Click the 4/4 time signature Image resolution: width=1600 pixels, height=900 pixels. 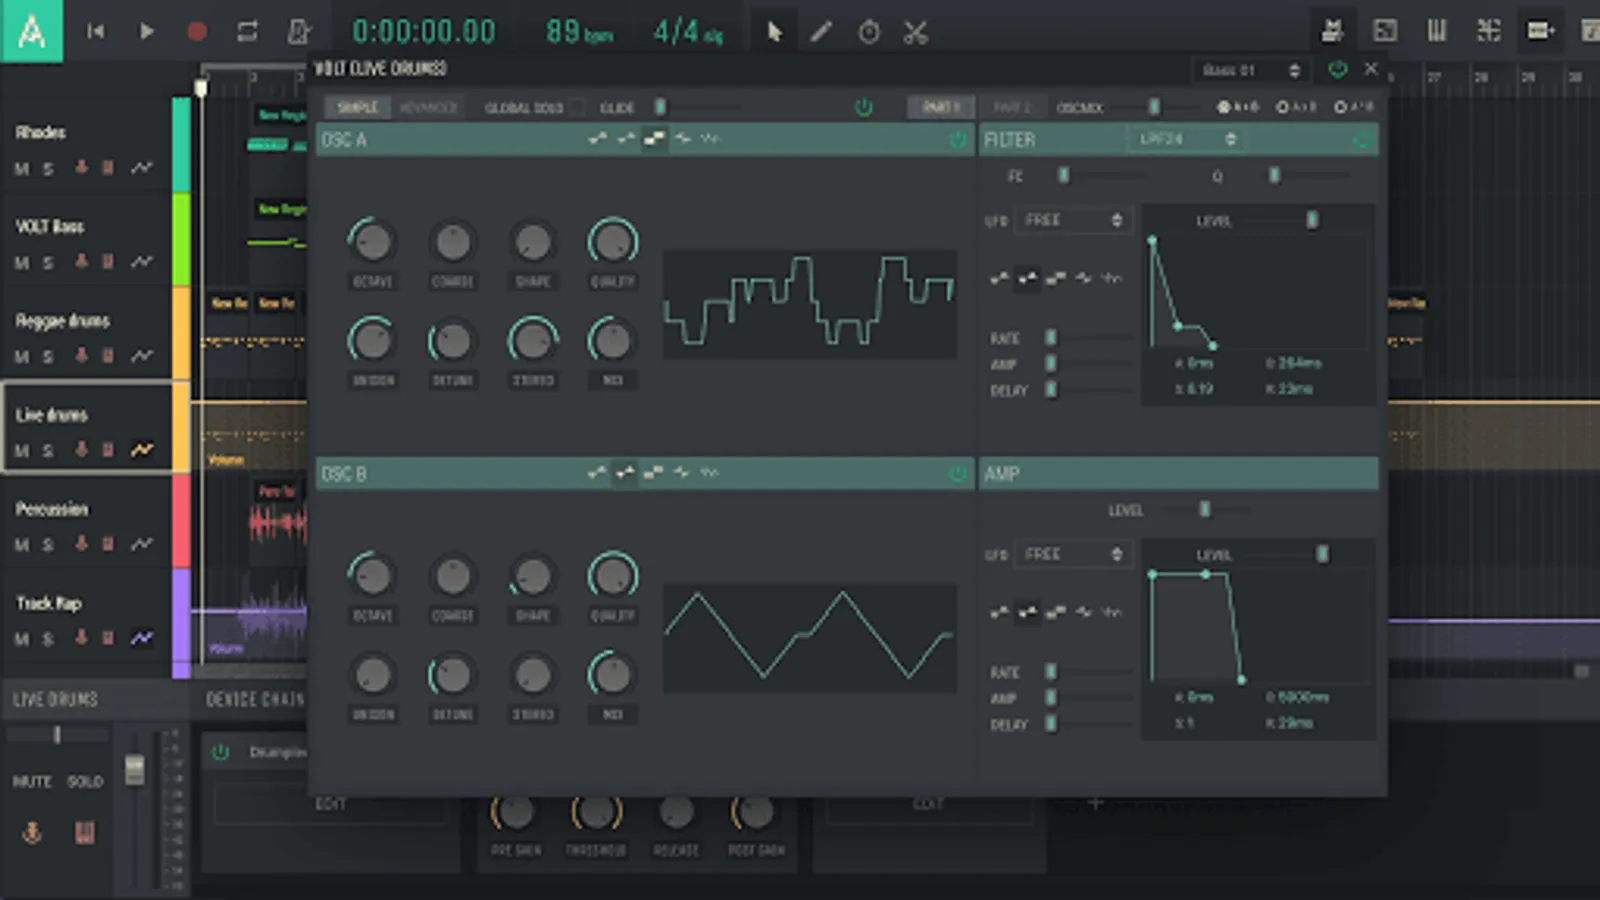point(687,32)
